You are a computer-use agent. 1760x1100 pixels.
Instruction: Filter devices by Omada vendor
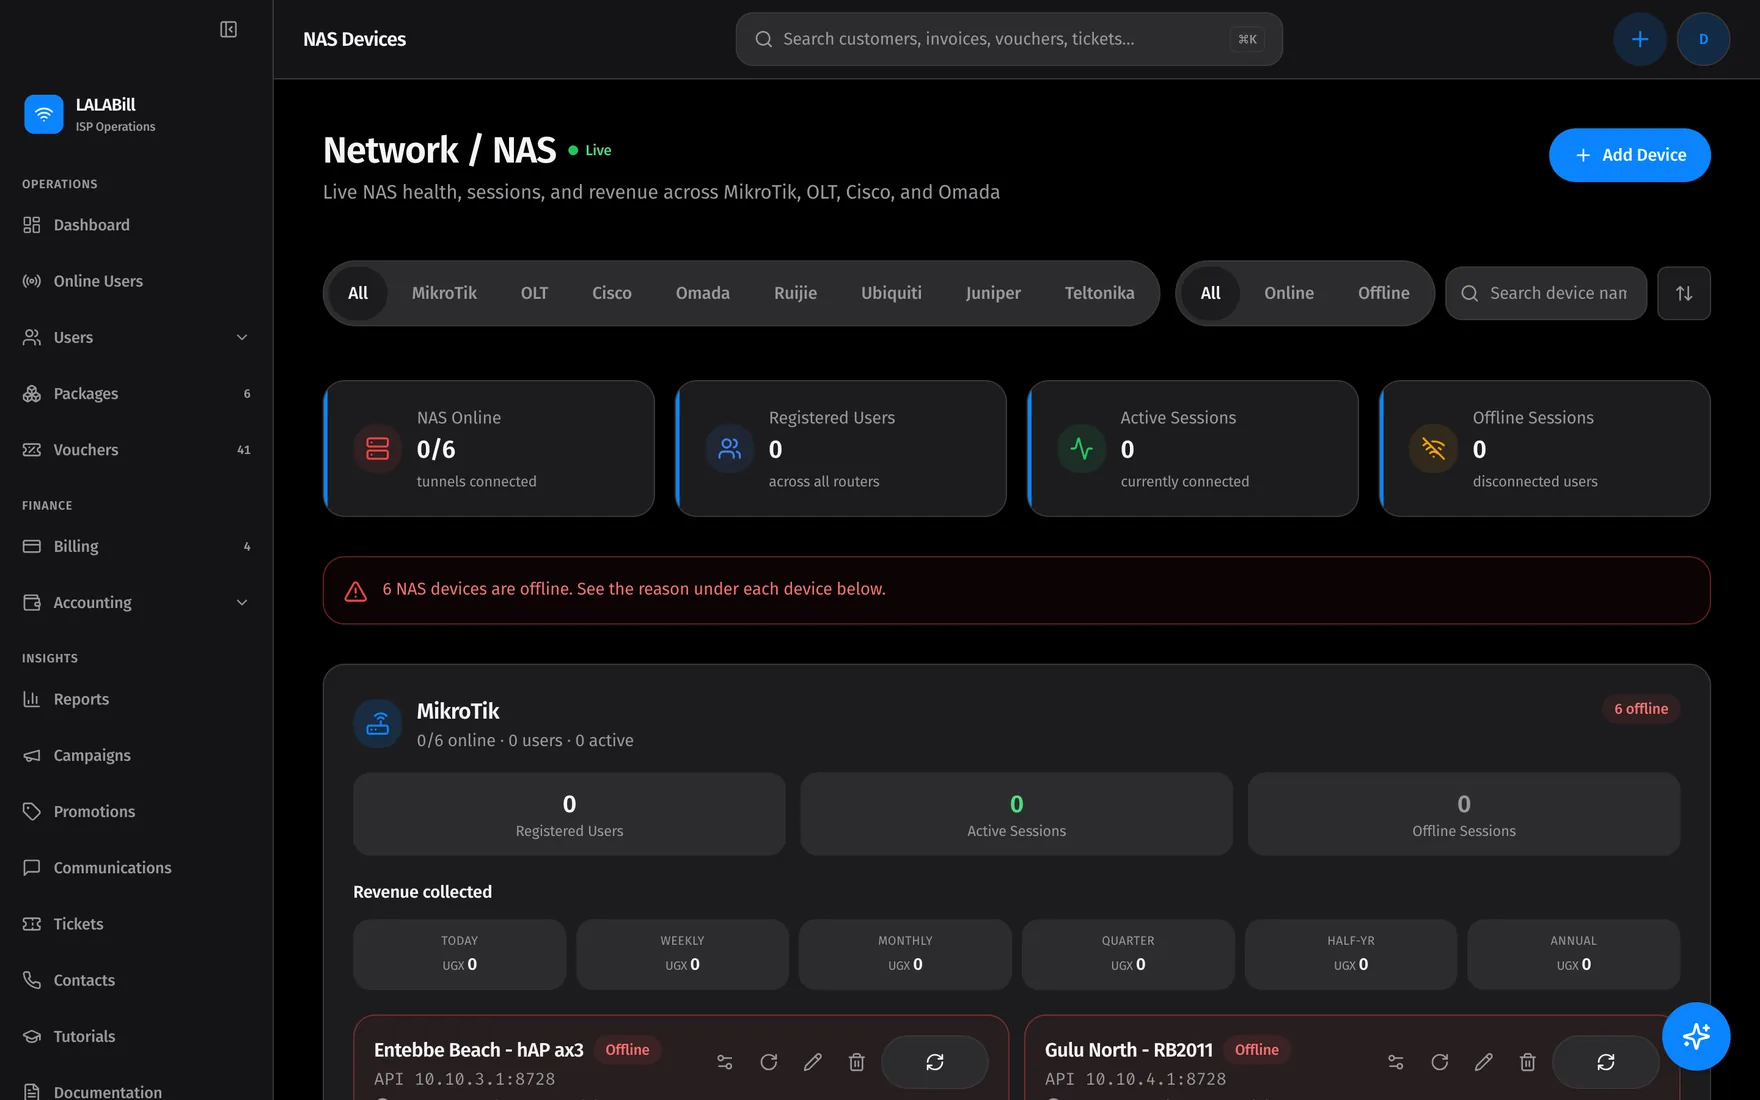coord(703,293)
